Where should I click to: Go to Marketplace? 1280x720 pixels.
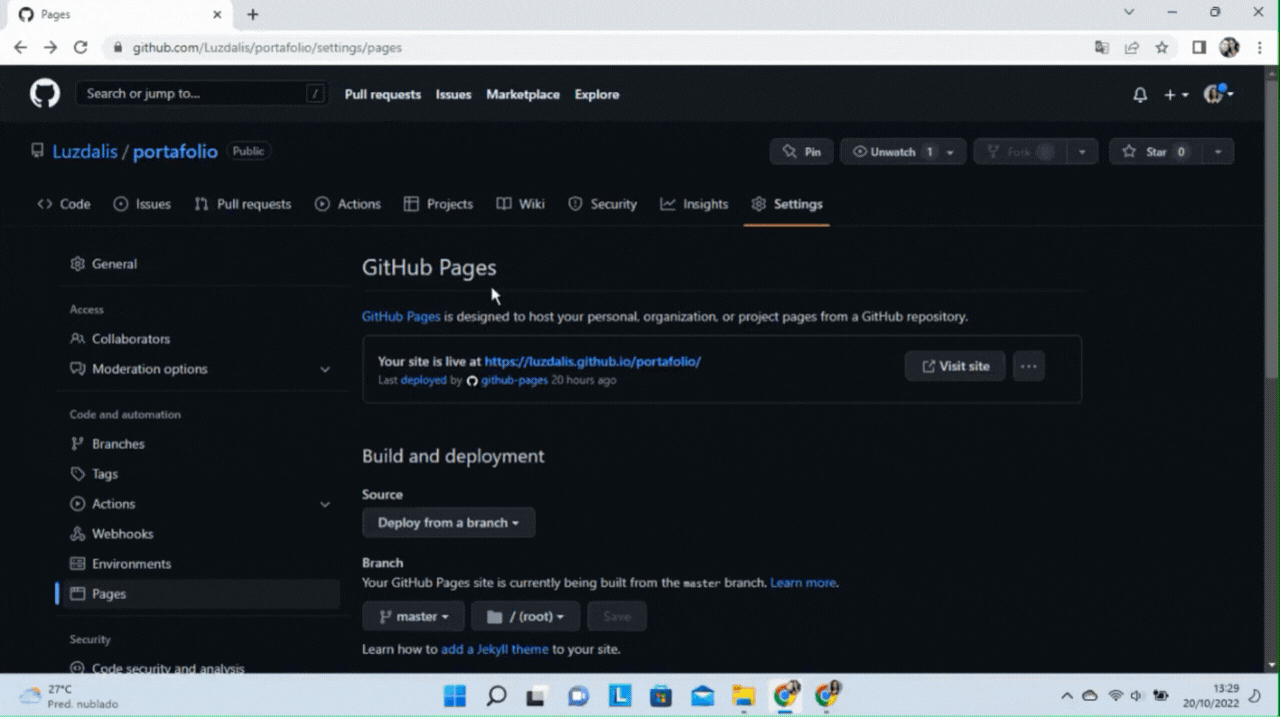pyautogui.click(x=523, y=94)
